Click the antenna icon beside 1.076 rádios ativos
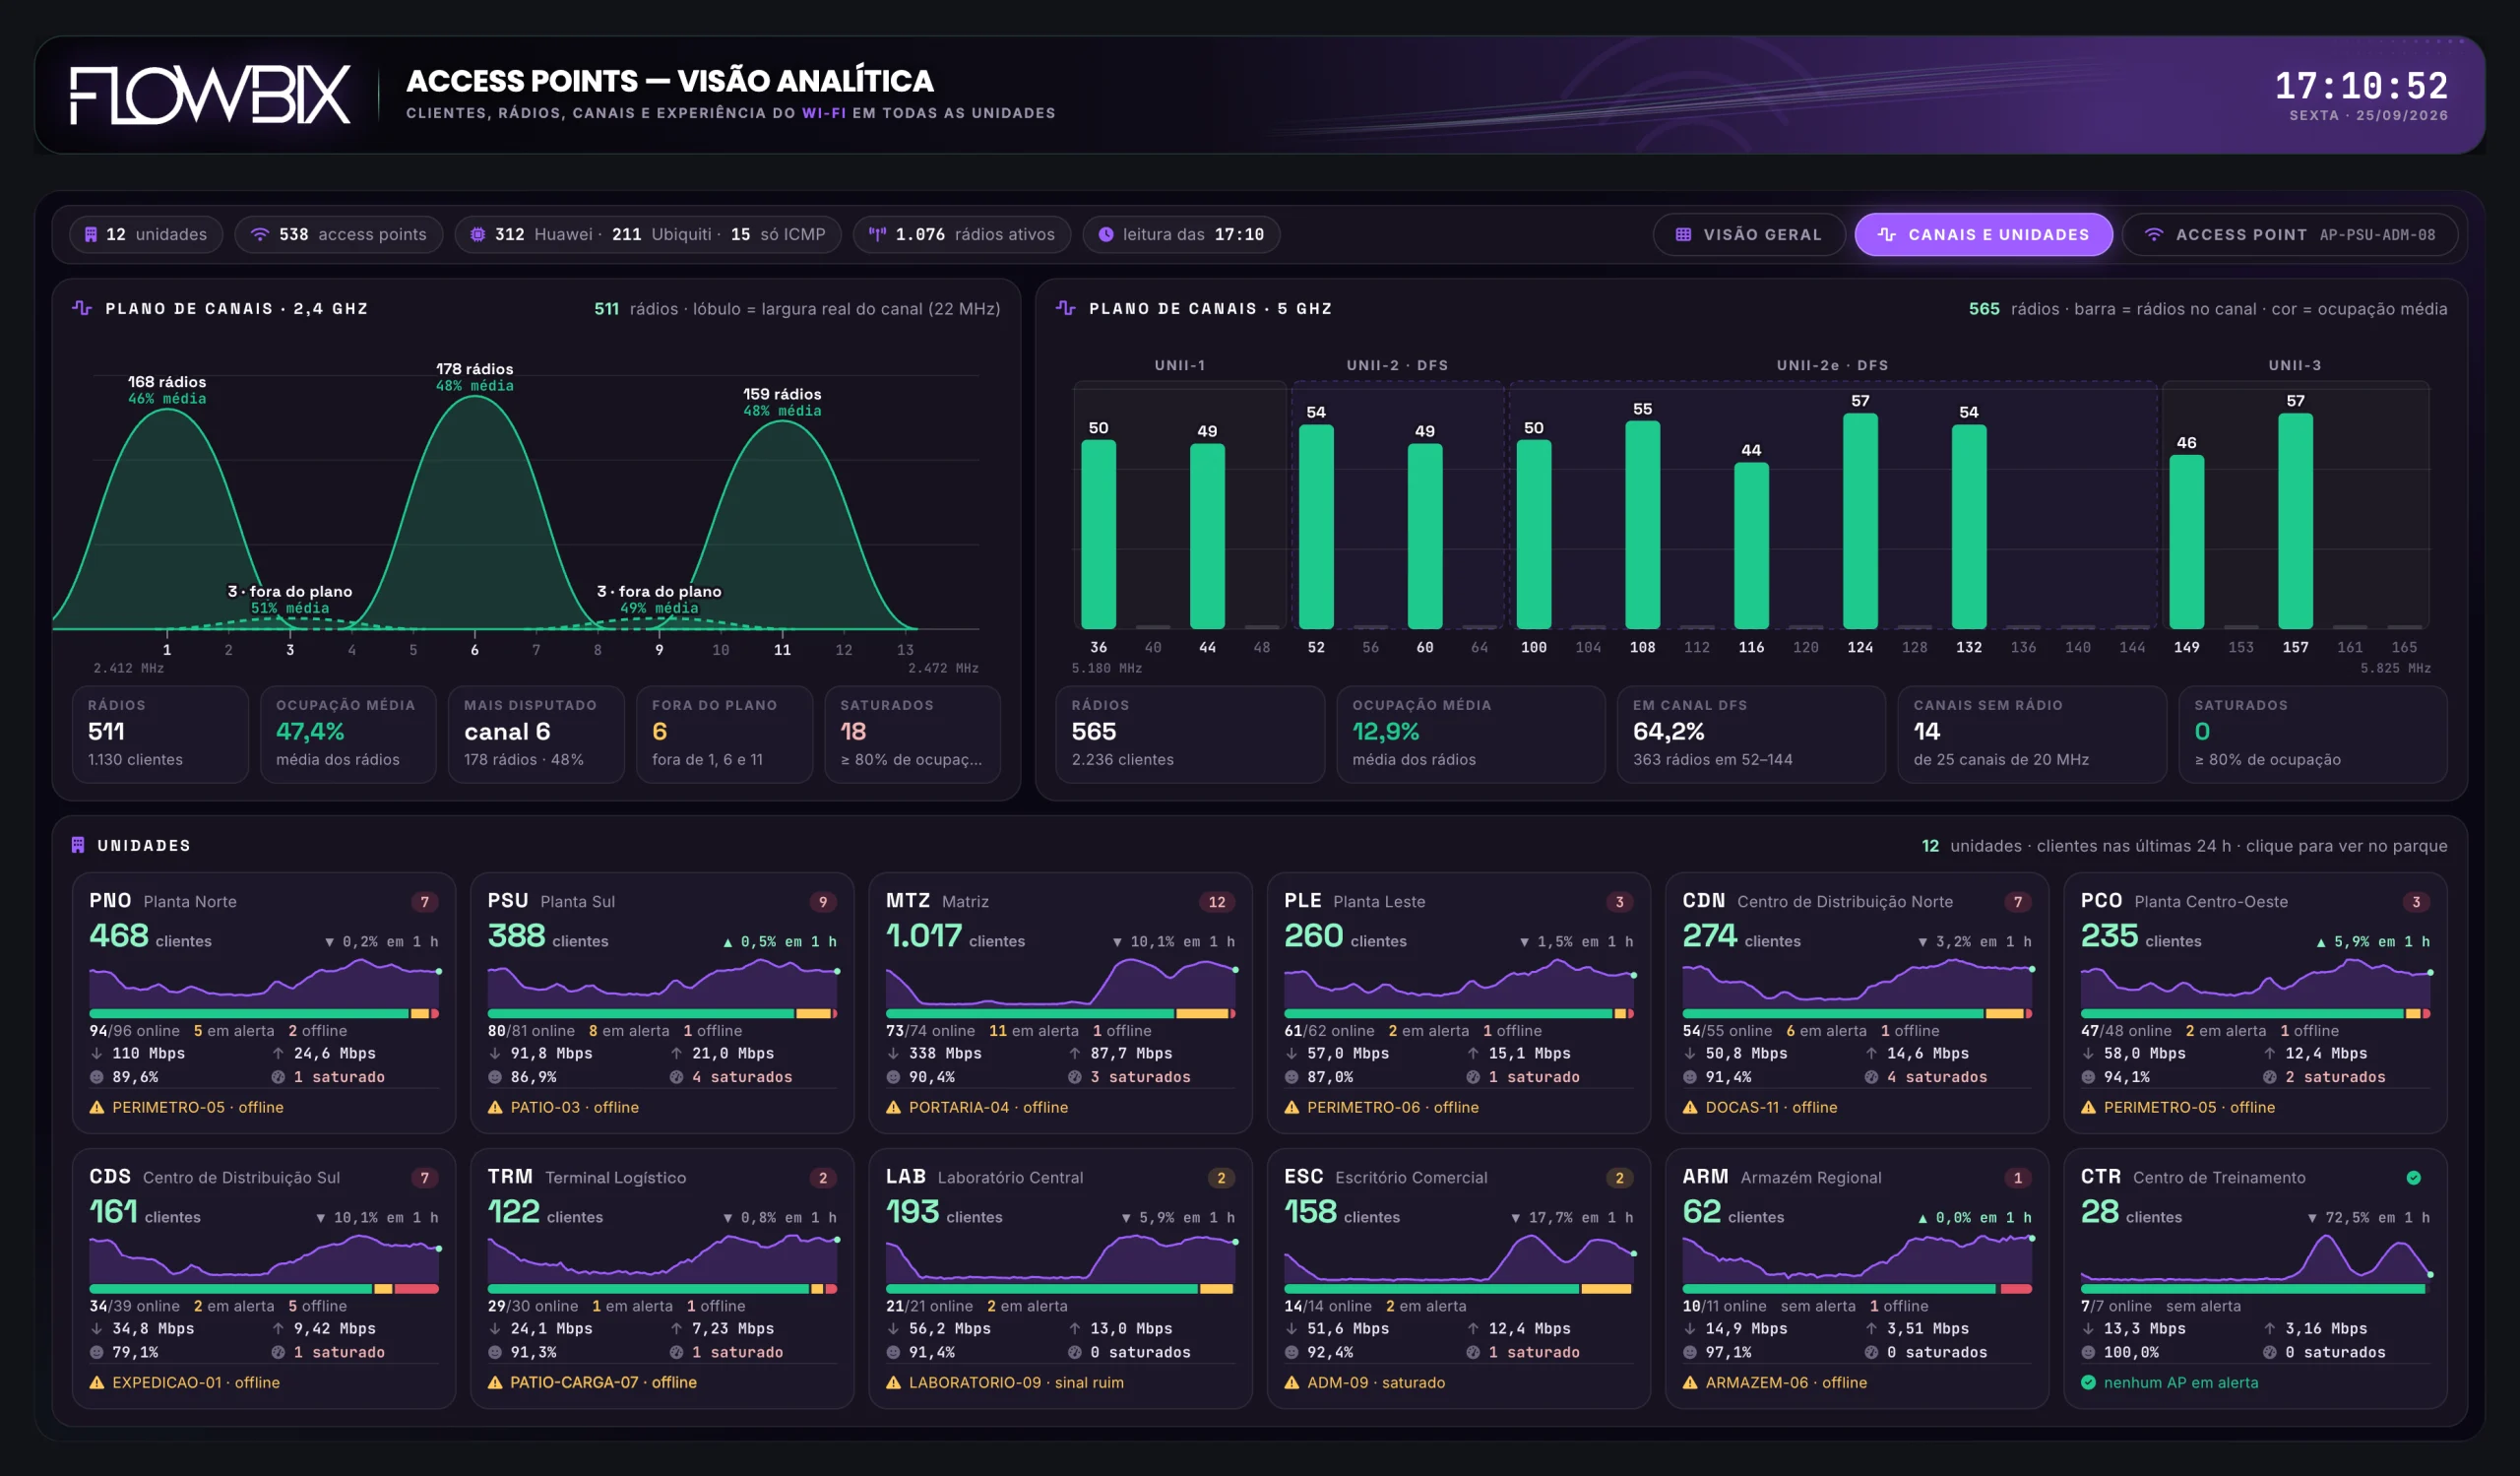This screenshot has width=2520, height=1476. tap(878, 235)
